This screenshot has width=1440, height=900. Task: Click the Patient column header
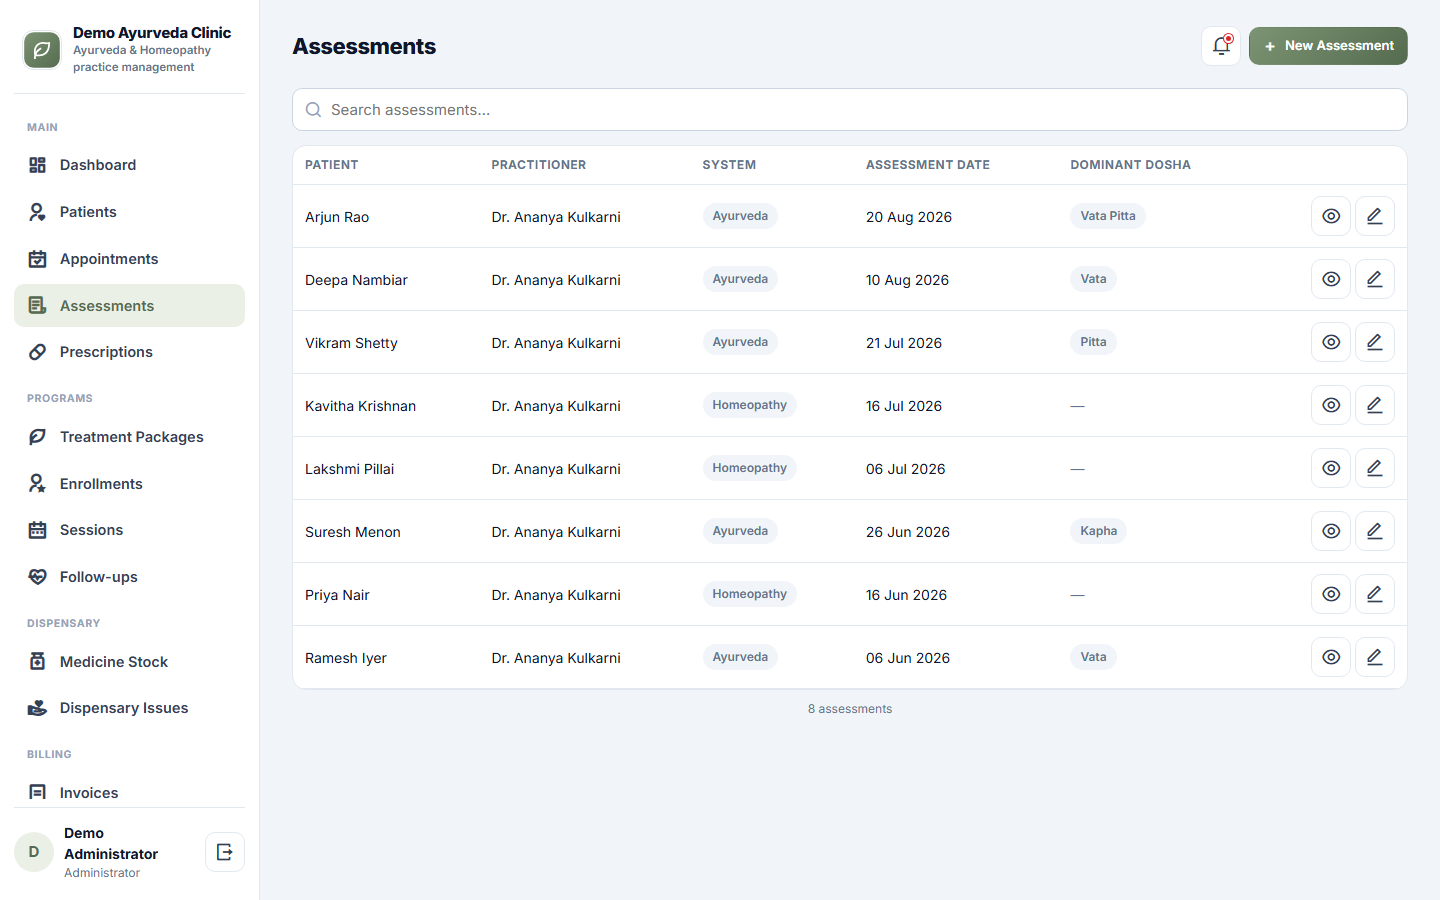(332, 165)
